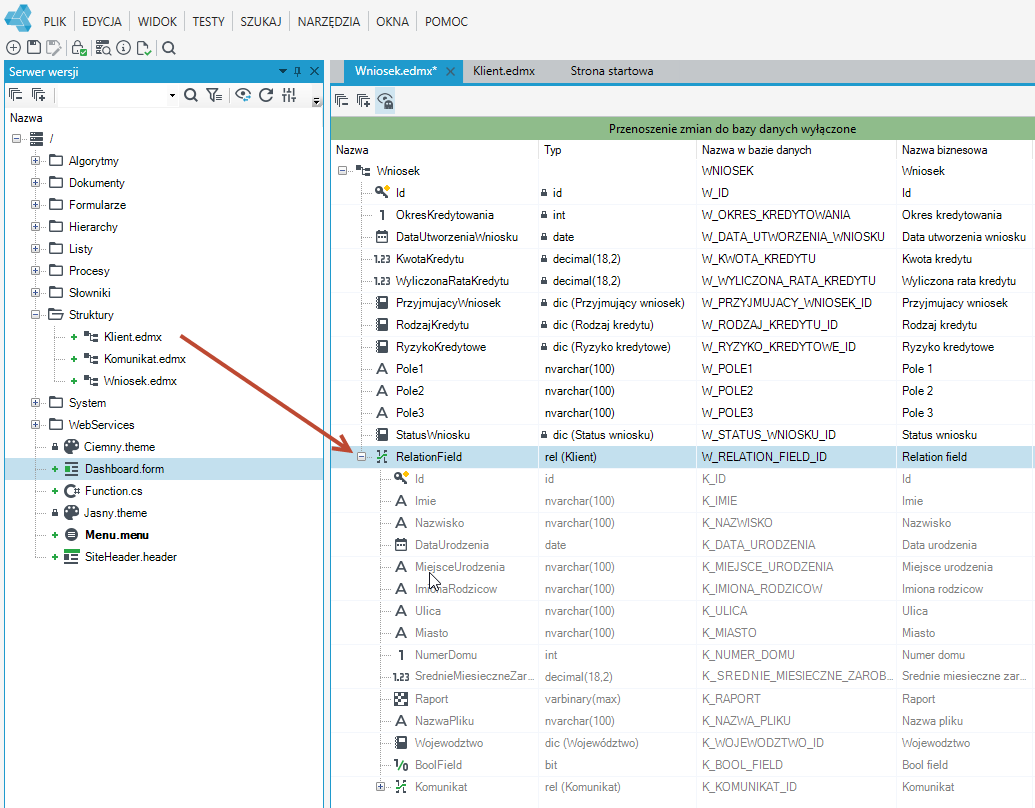Image resolution: width=1035 pixels, height=808 pixels.
Task: Switch to the Klient.edmx tab
Action: click(x=504, y=71)
